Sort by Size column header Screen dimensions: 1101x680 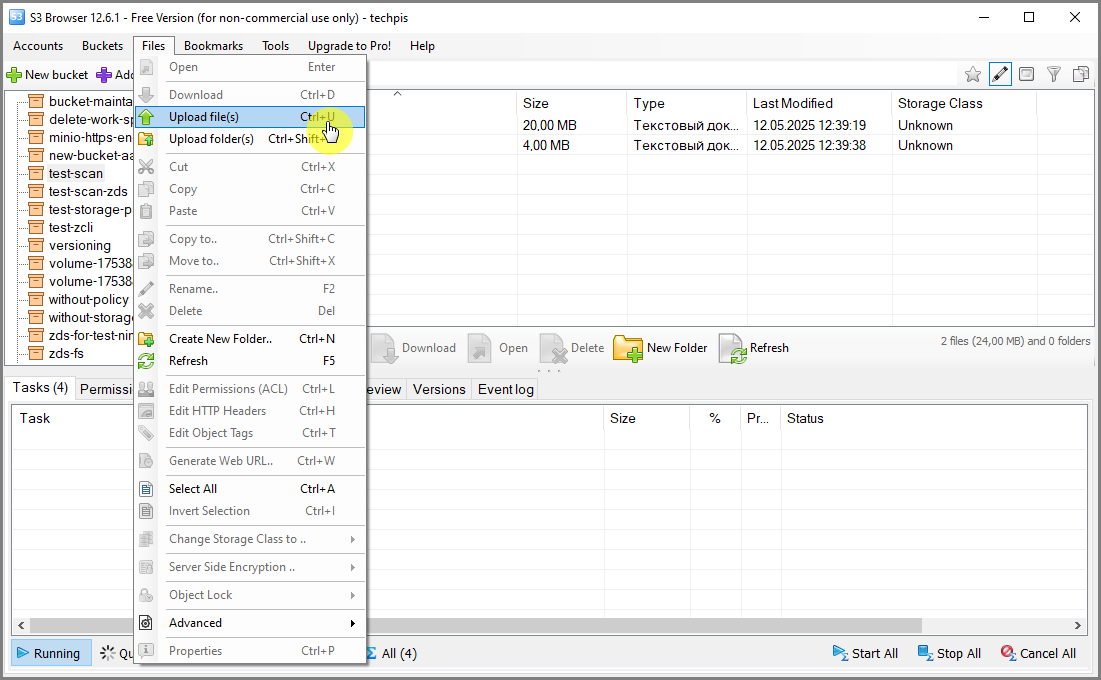[x=572, y=103]
